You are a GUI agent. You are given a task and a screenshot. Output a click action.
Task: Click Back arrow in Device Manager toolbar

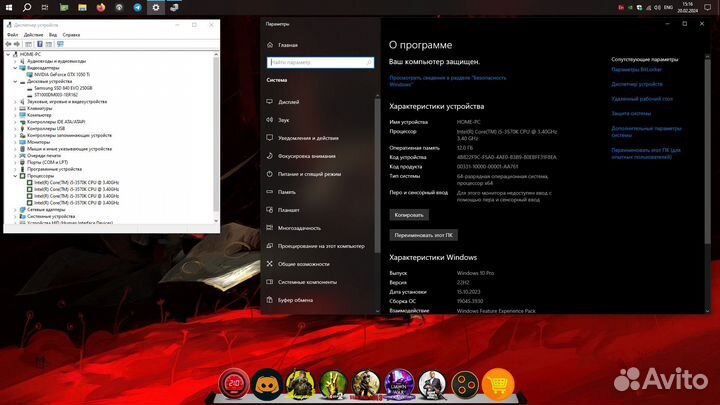click(8, 44)
